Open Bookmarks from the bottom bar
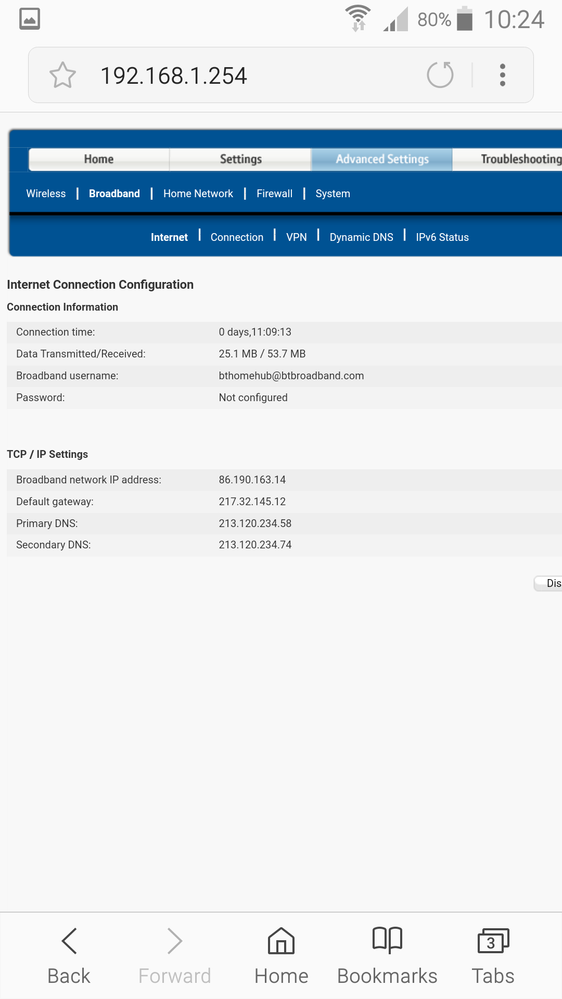This screenshot has height=999, width=562. click(387, 955)
